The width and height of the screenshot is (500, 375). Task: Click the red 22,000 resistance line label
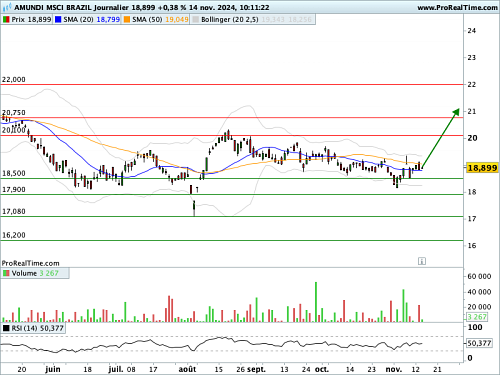tap(14, 80)
